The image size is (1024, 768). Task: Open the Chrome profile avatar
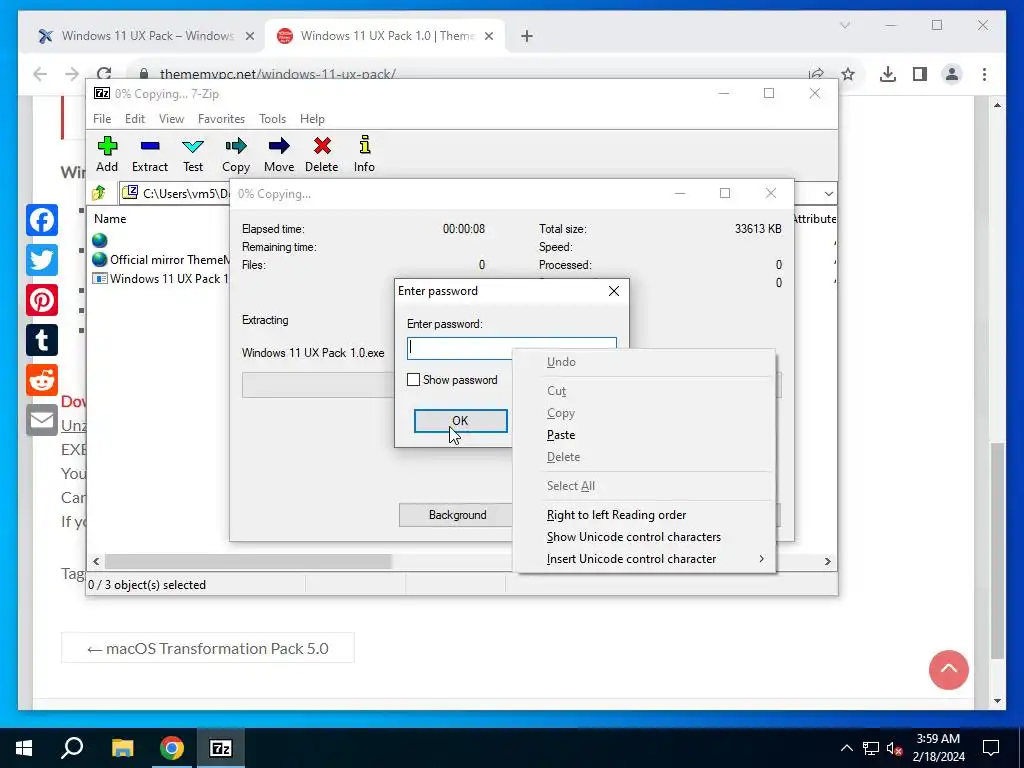point(952,74)
